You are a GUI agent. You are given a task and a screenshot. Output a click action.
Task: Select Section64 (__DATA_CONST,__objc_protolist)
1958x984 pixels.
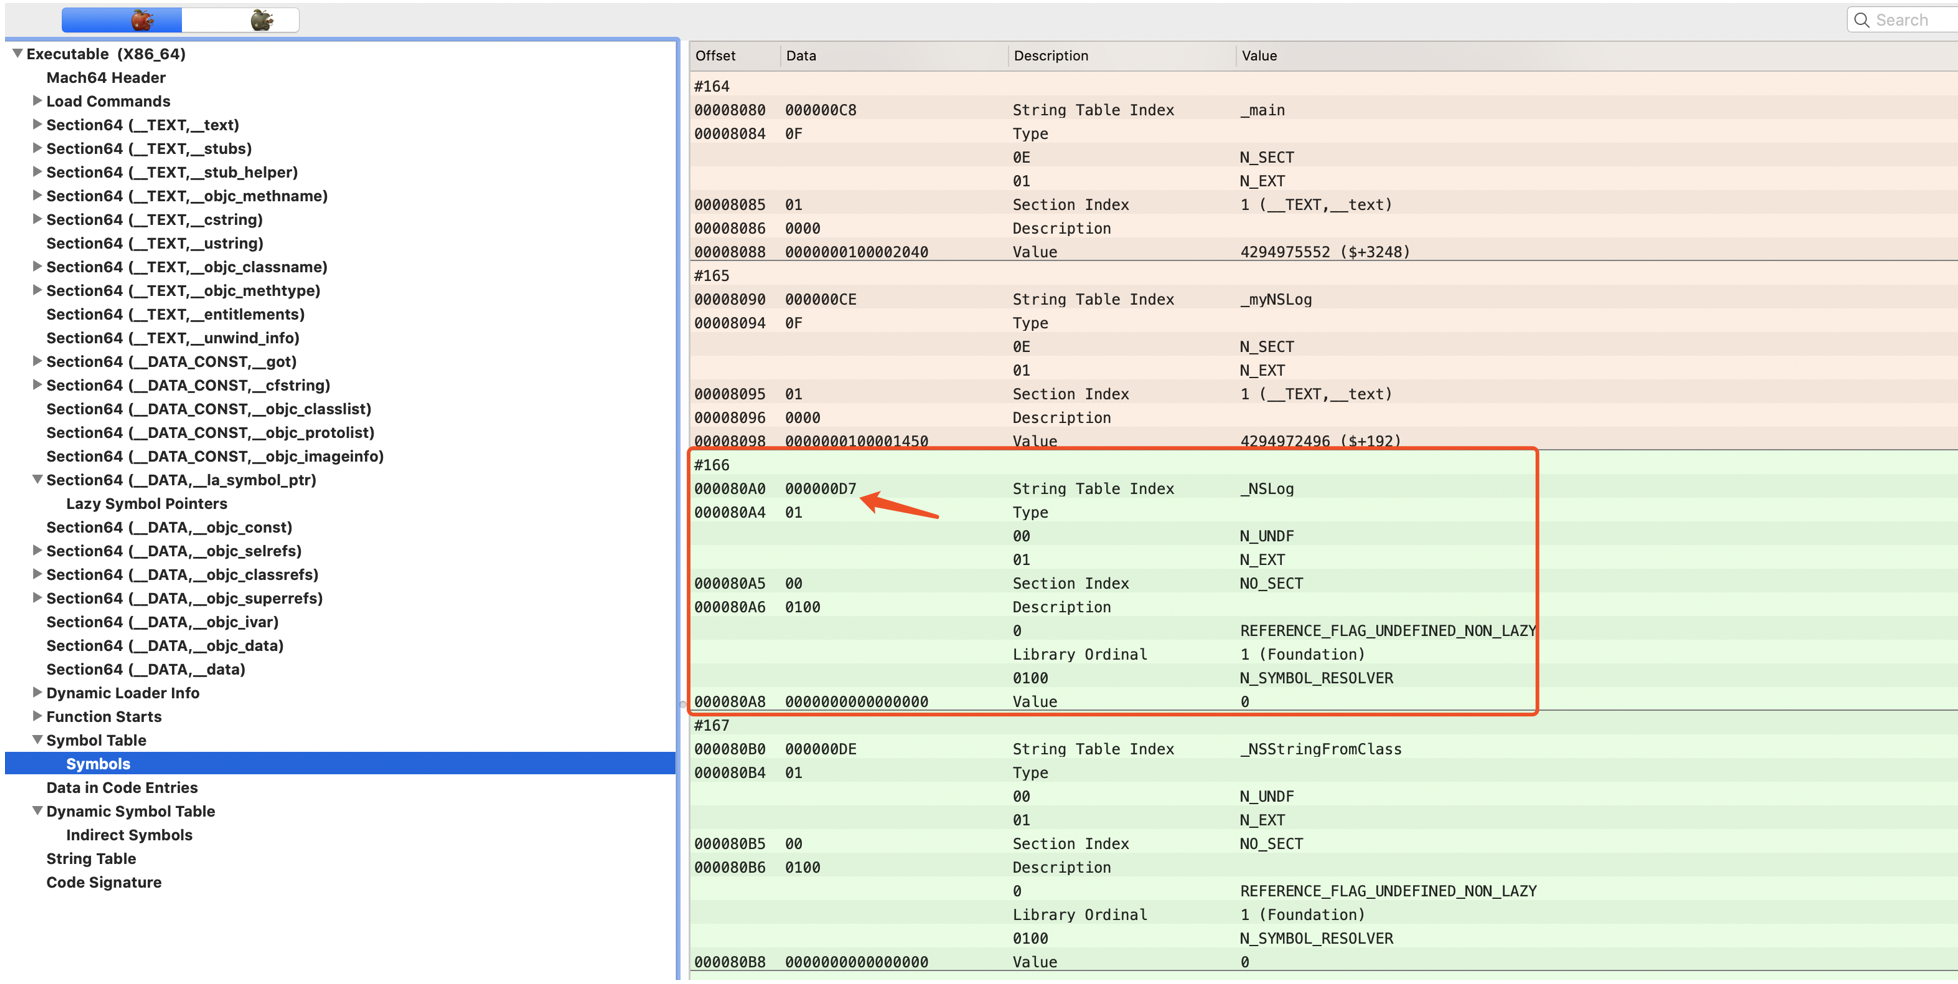(210, 433)
